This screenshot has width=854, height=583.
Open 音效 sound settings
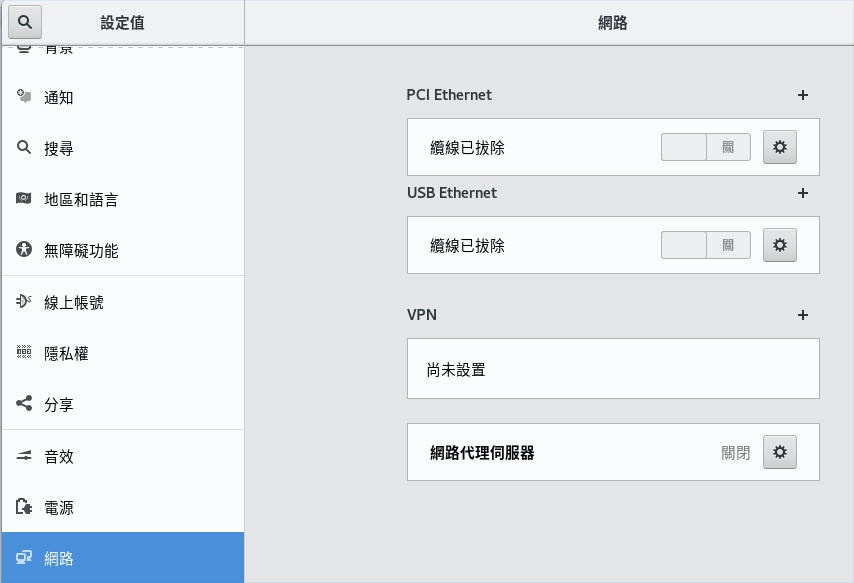[123, 456]
